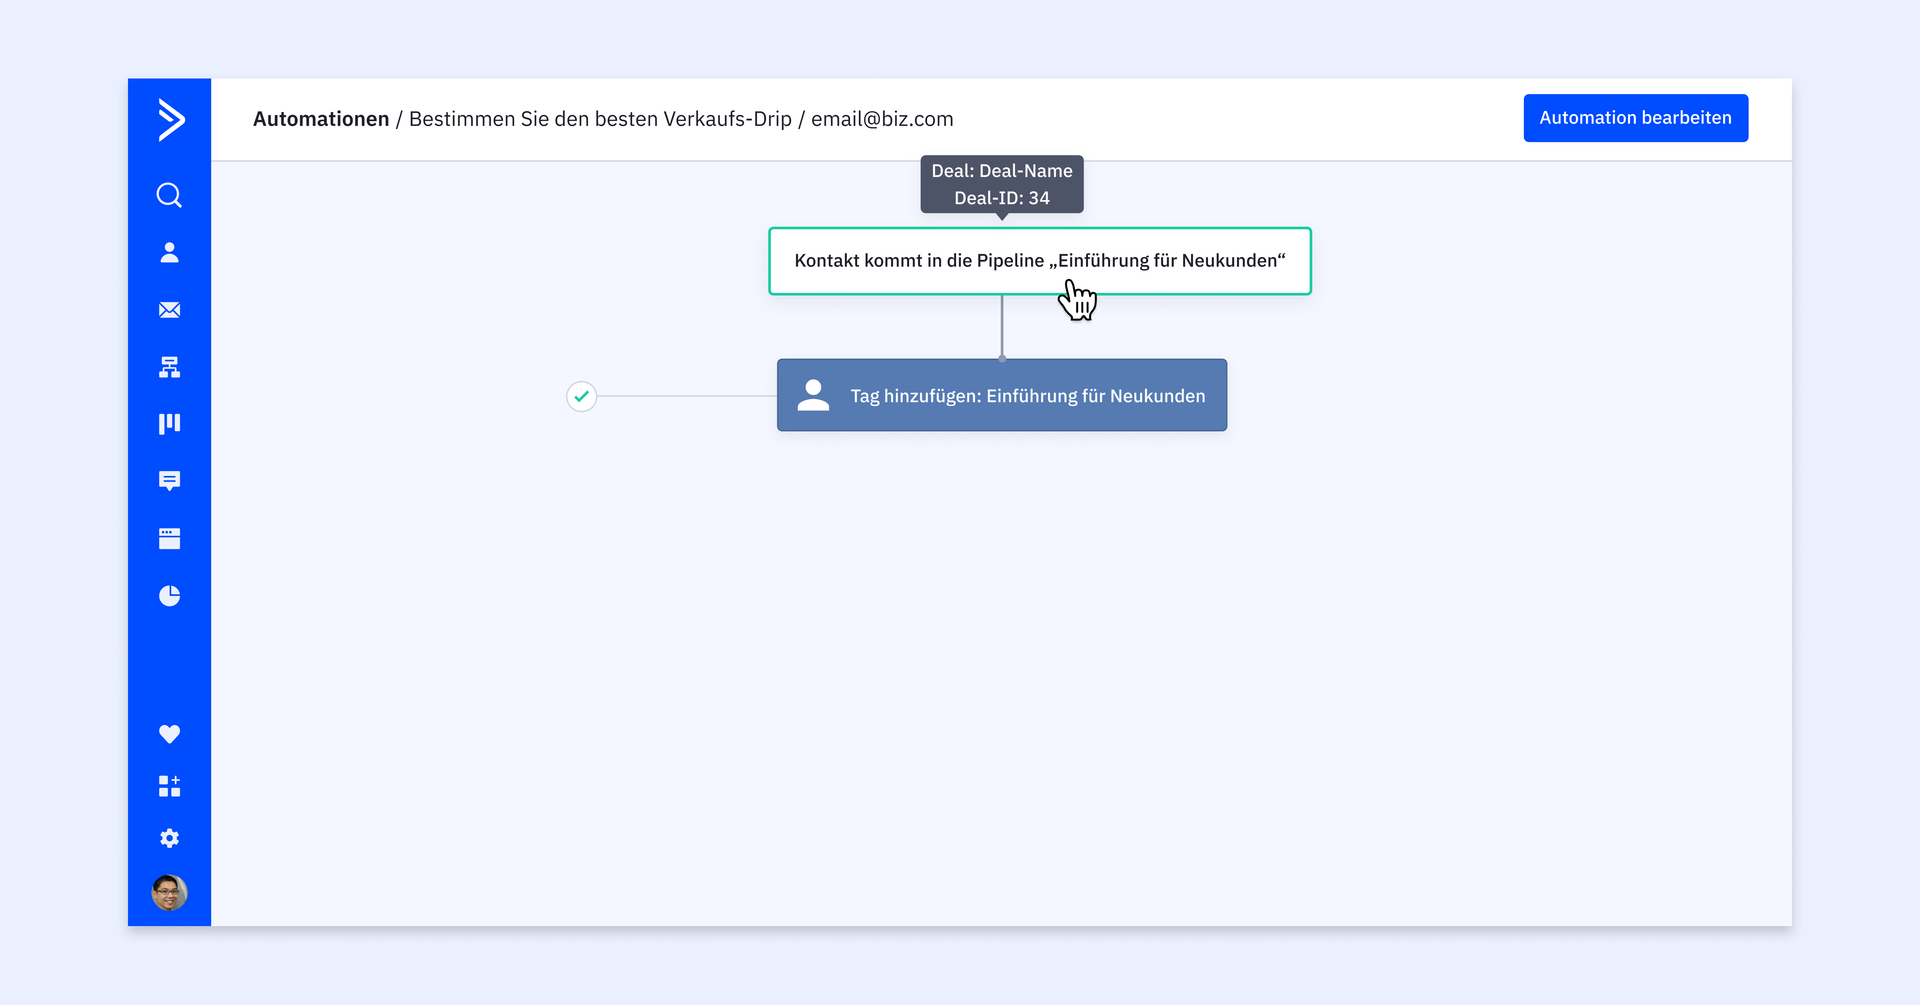Click the Automationen breadcrumb

tap(321, 119)
